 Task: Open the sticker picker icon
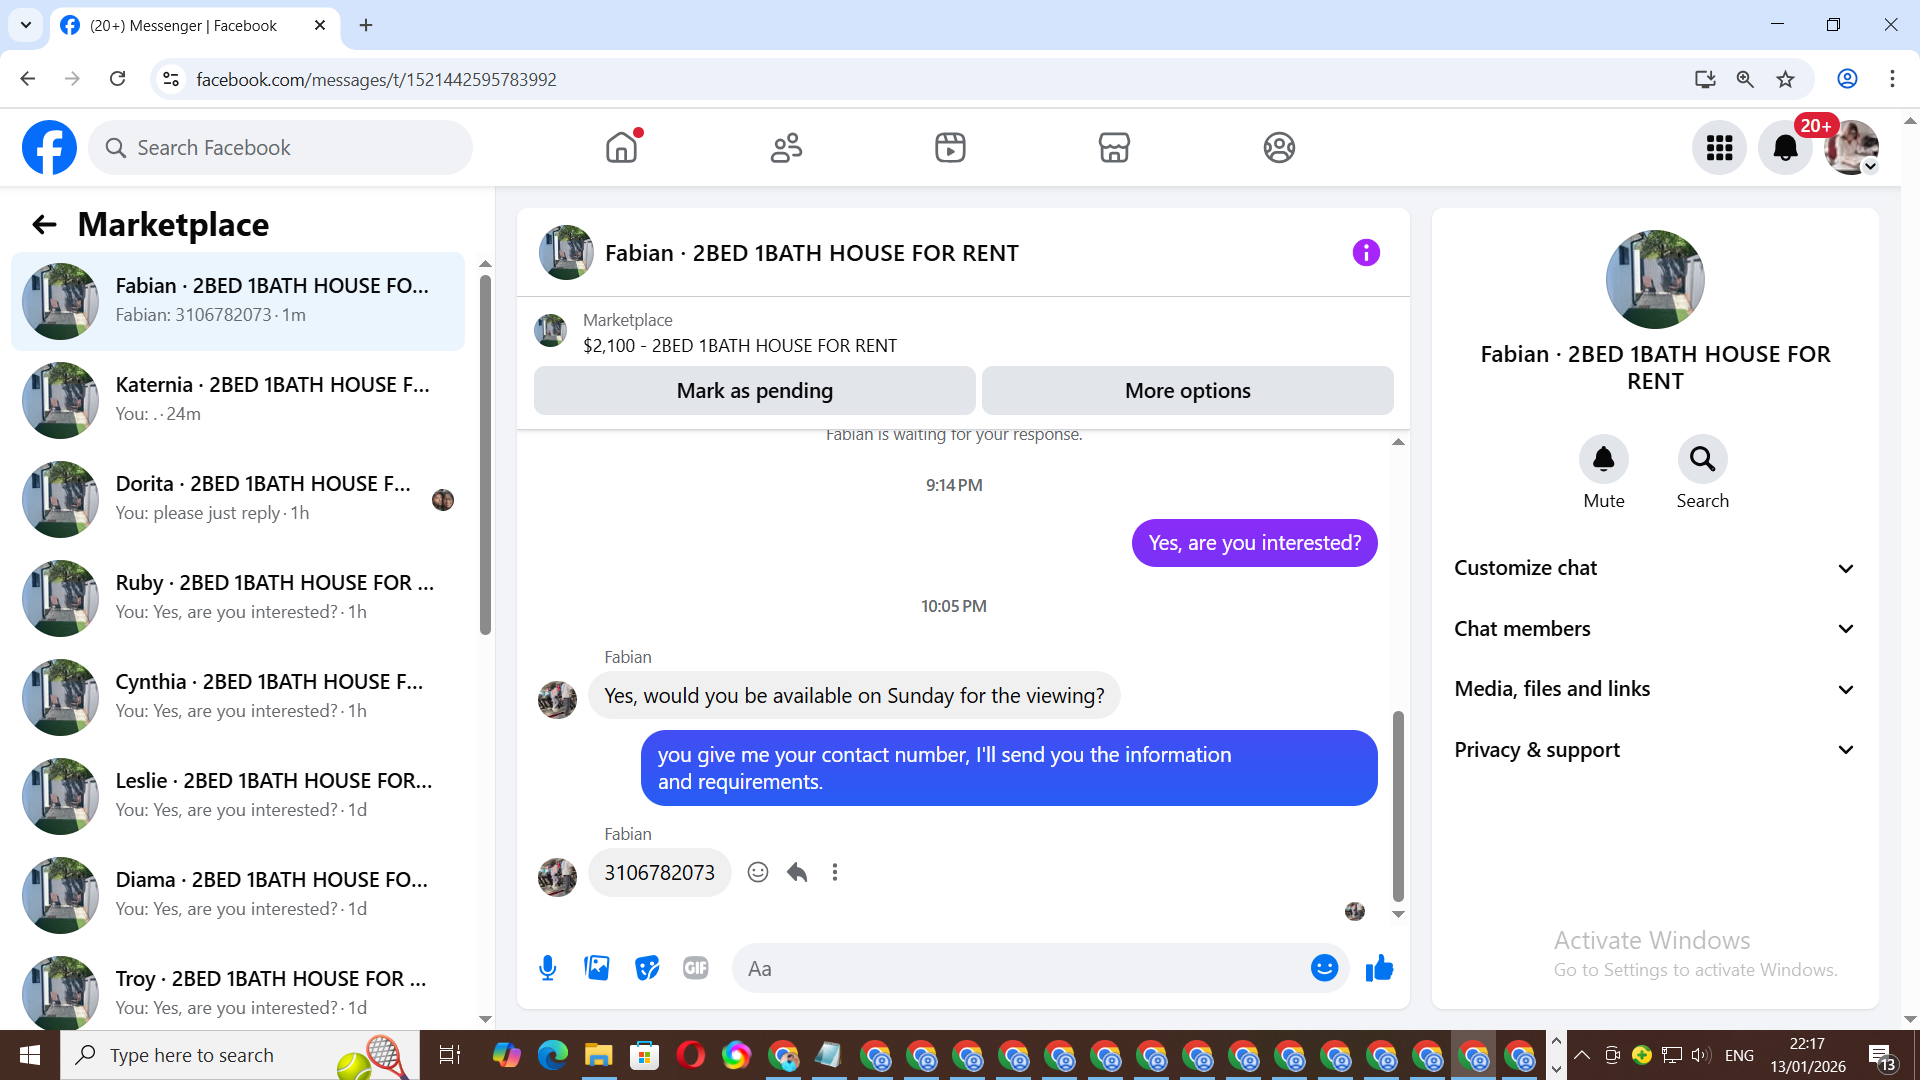pyautogui.click(x=647, y=968)
